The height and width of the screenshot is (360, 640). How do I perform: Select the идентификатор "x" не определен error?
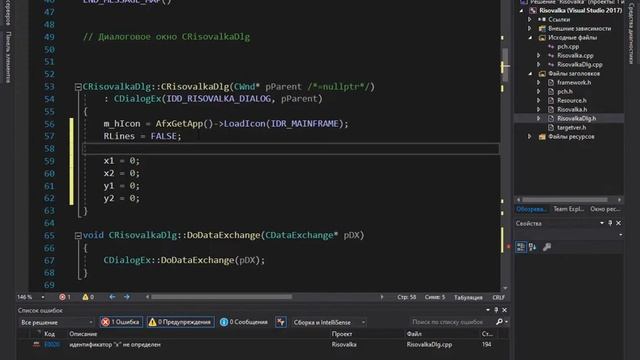tap(115, 345)
